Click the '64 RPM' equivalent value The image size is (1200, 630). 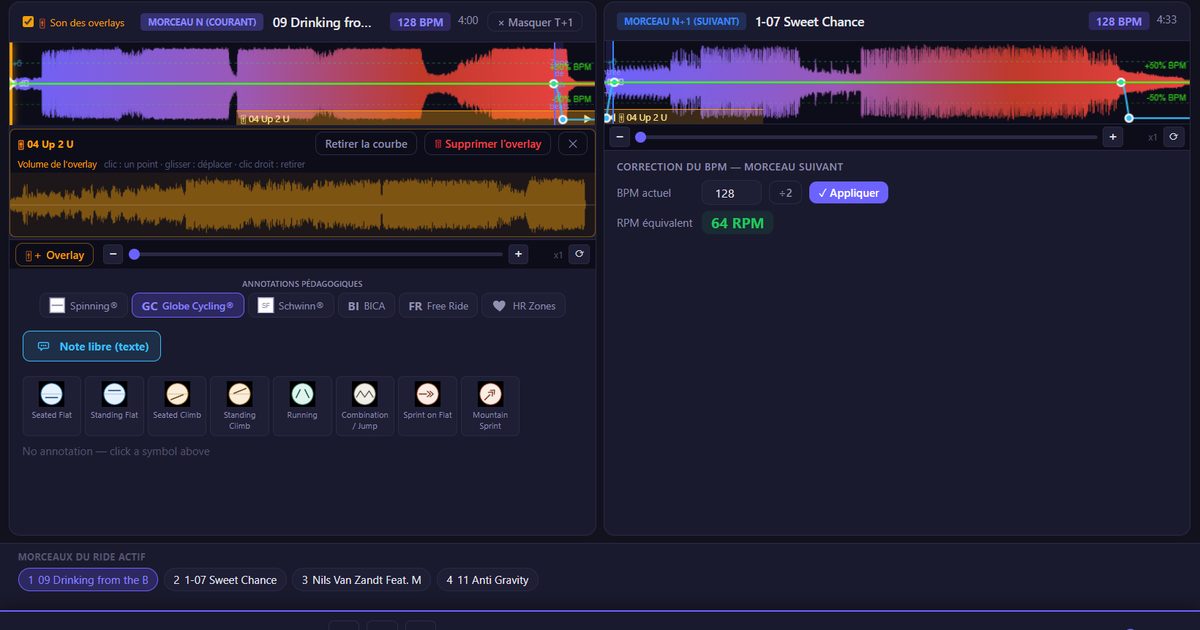pyautogui.click(x=737, y=223)
